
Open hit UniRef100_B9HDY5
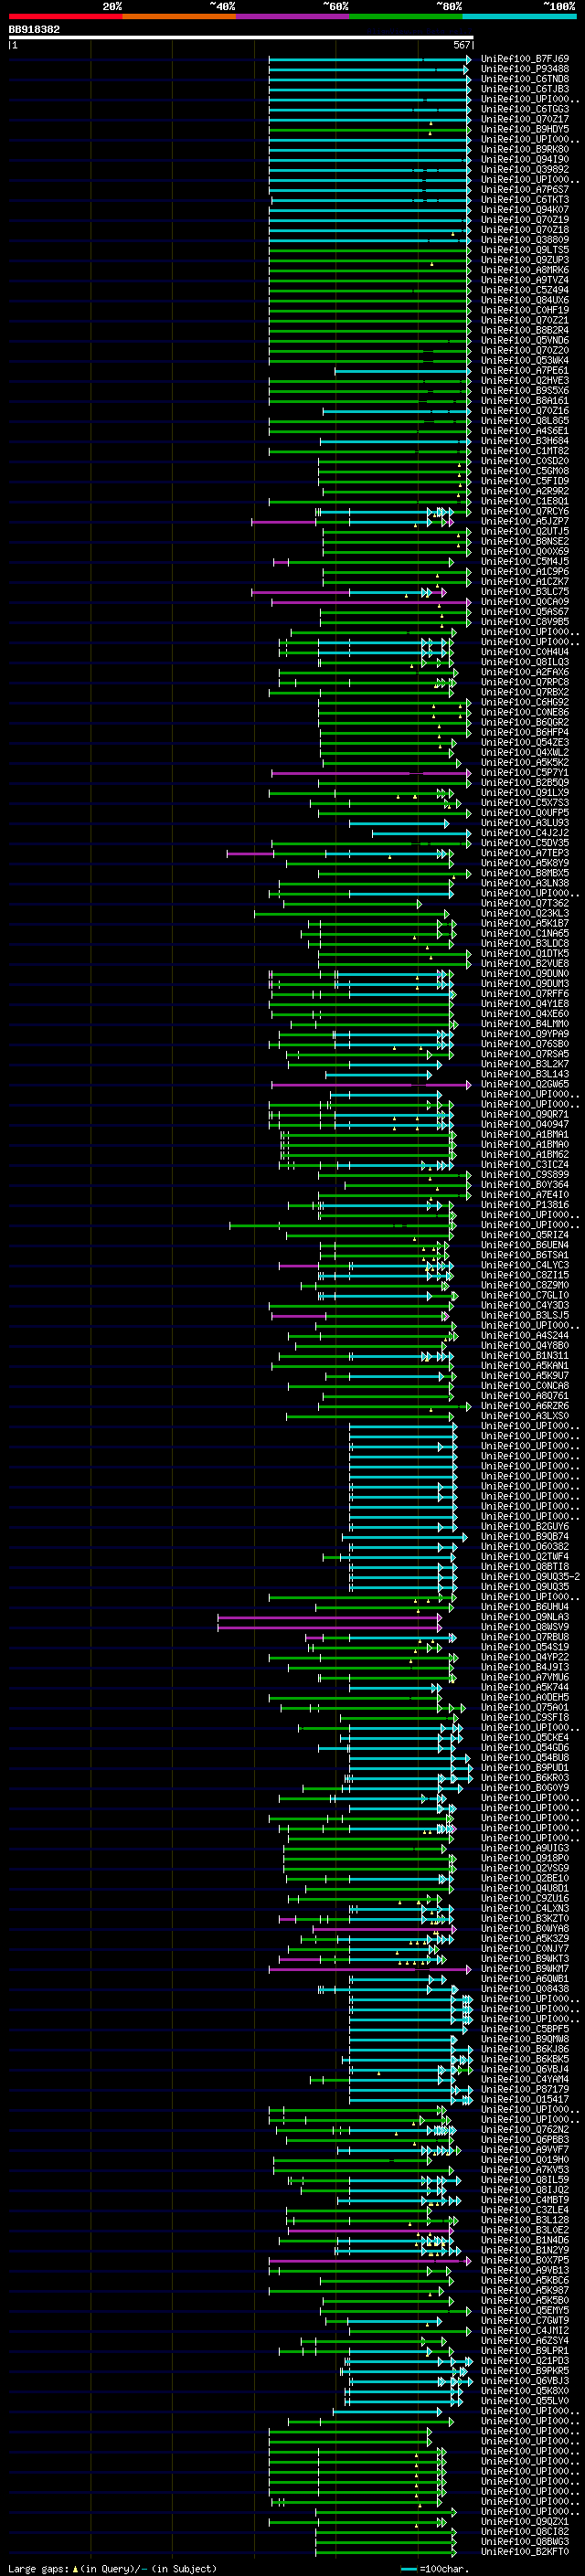(x=525, y=129)
